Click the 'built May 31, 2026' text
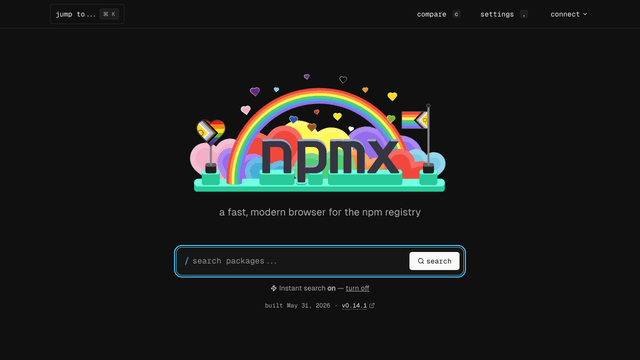The width and height of the screenshot is (640, 360). 297,306
